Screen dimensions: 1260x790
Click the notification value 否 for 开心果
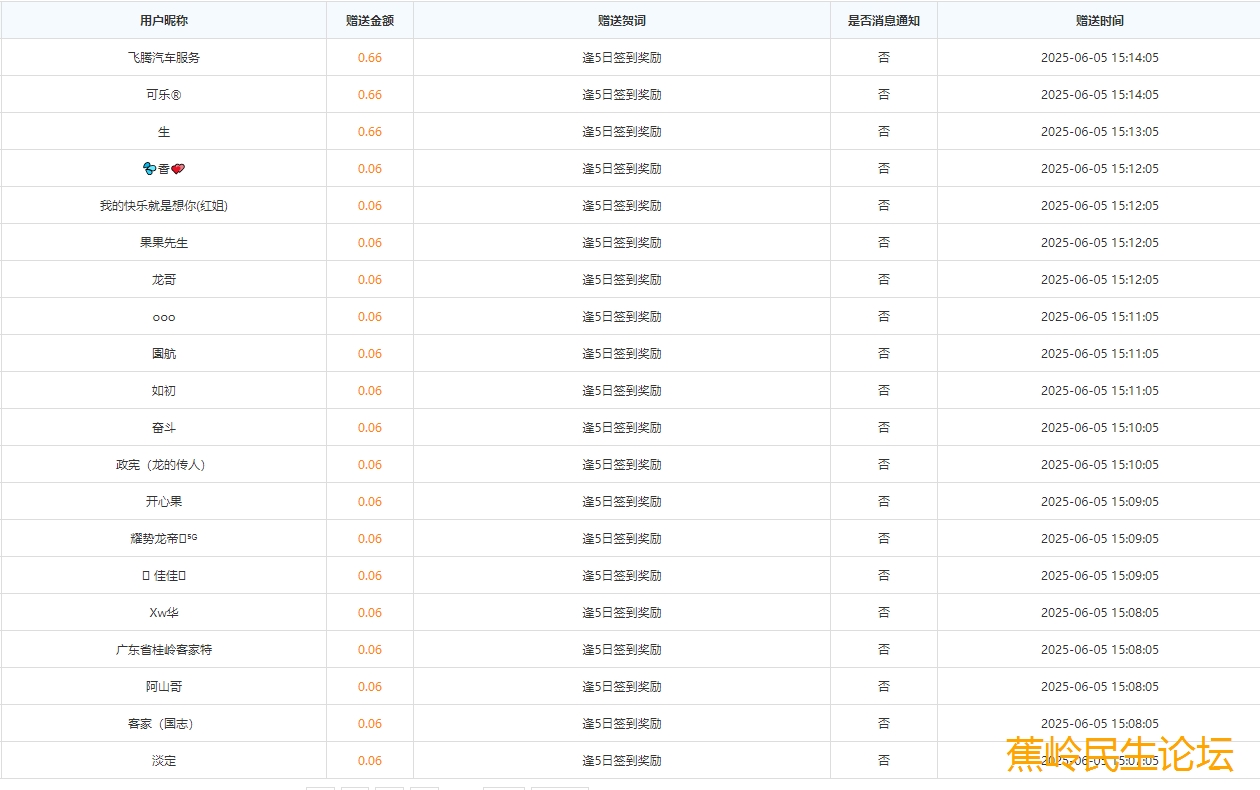point(884,502)
